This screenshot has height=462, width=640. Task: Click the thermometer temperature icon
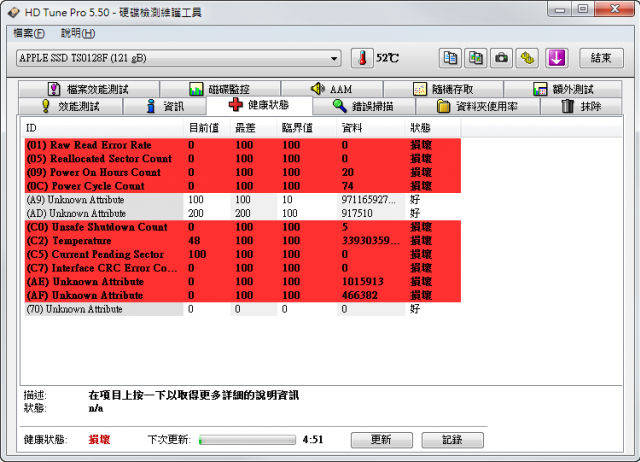[362, 58]
